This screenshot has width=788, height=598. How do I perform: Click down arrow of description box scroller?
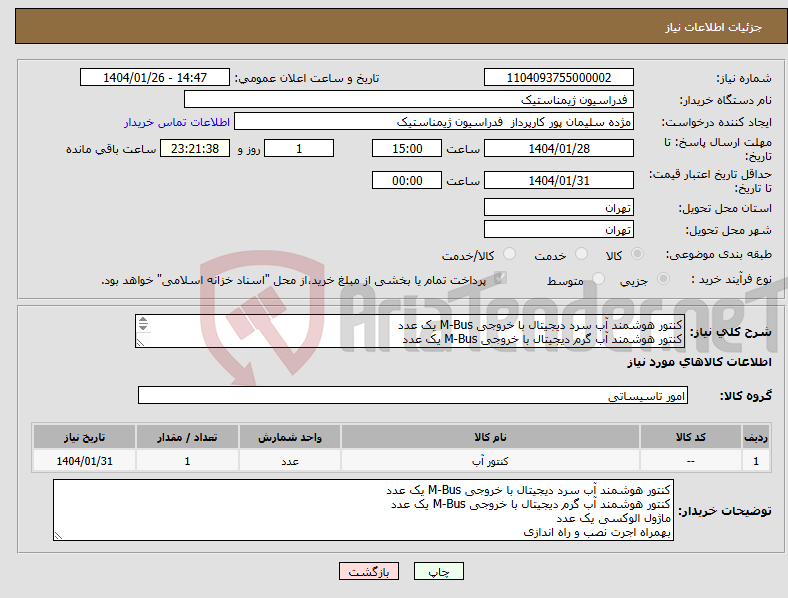(x=143, y=327)
